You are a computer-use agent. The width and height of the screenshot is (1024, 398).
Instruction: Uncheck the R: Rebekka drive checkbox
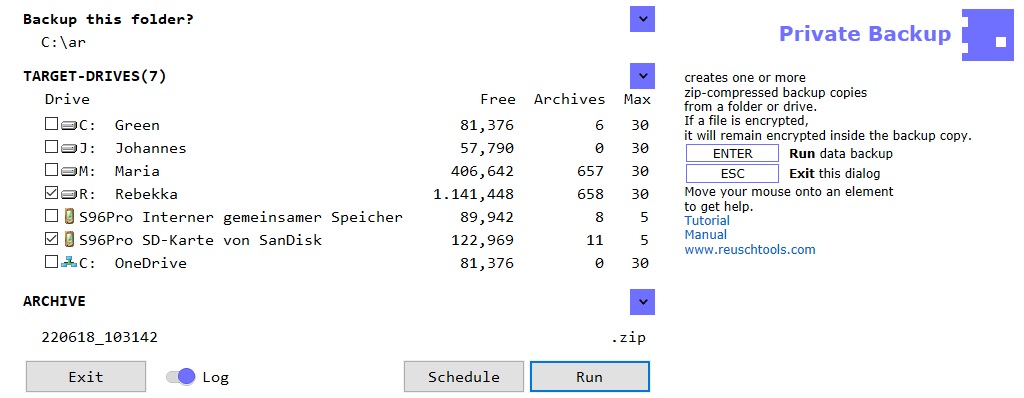(x=51, y=193)
